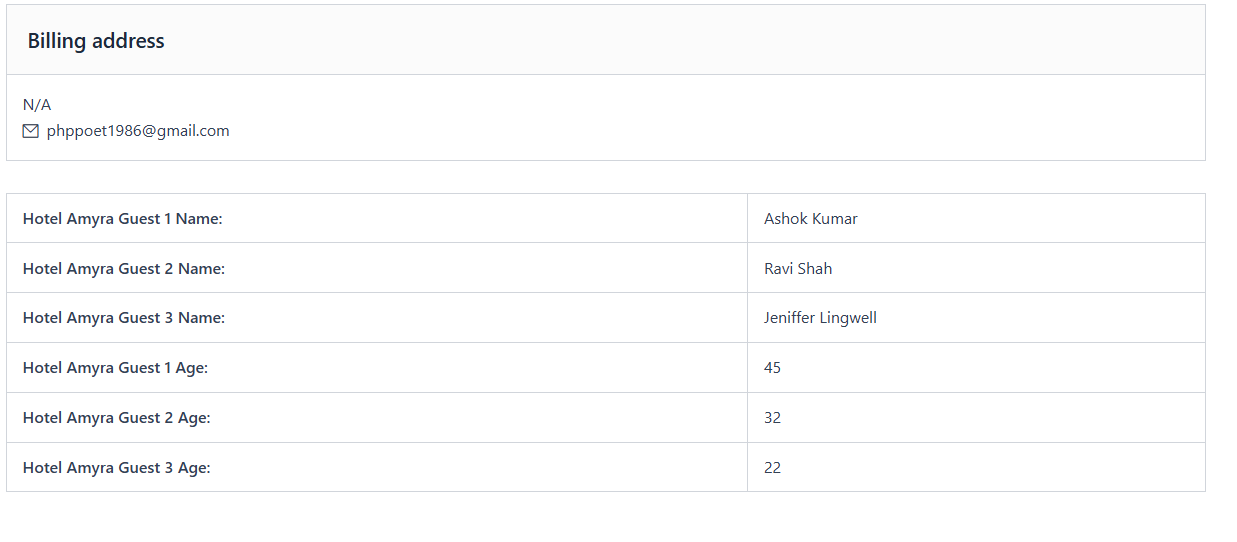Viewport: 1237px width, 542px height.
Task: Click the envelope email icon
Action: [31, 131]
